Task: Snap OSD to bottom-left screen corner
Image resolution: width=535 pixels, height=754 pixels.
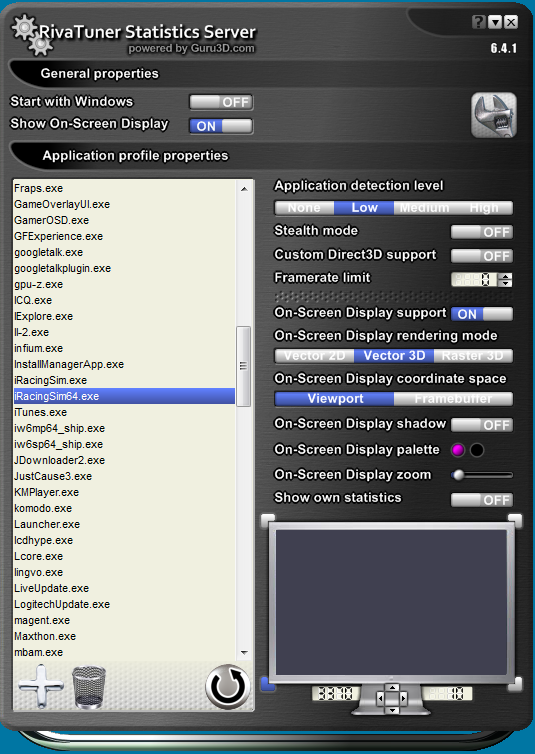Action: pyautogui.click(x=268, y=684)
